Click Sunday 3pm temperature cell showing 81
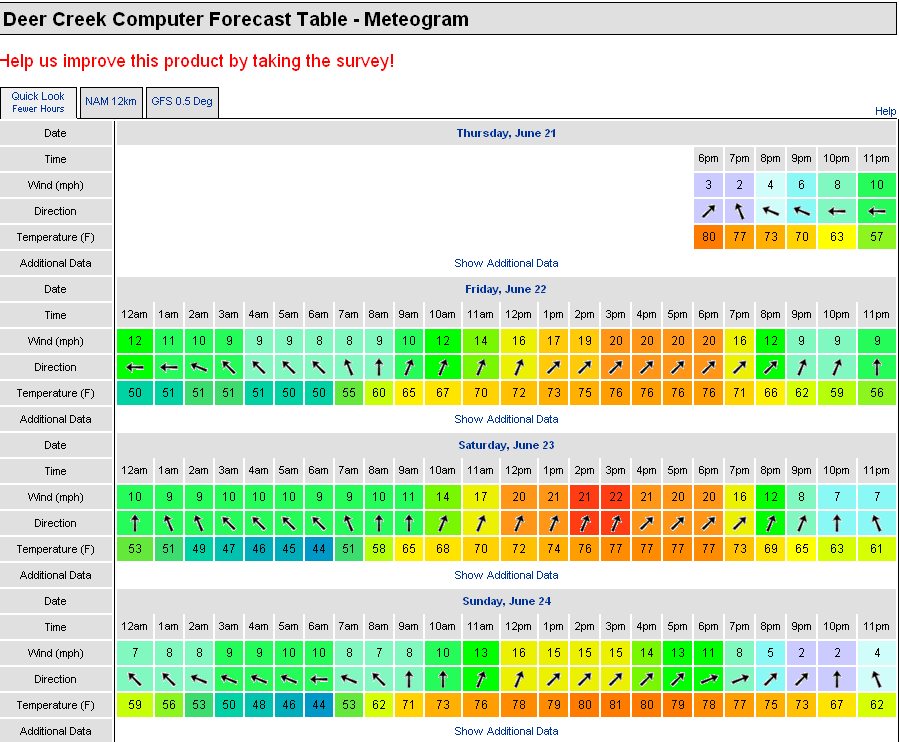 (x=615, y=705)
